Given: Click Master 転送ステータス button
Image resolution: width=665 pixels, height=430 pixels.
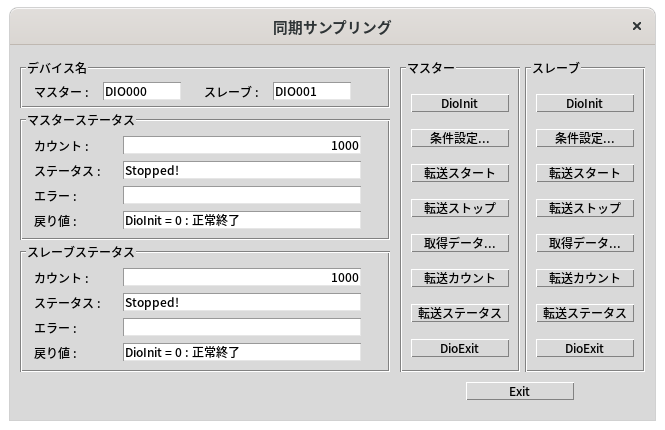Looking at the screenshot, I should pyautogui.click(x=459, y=313).
